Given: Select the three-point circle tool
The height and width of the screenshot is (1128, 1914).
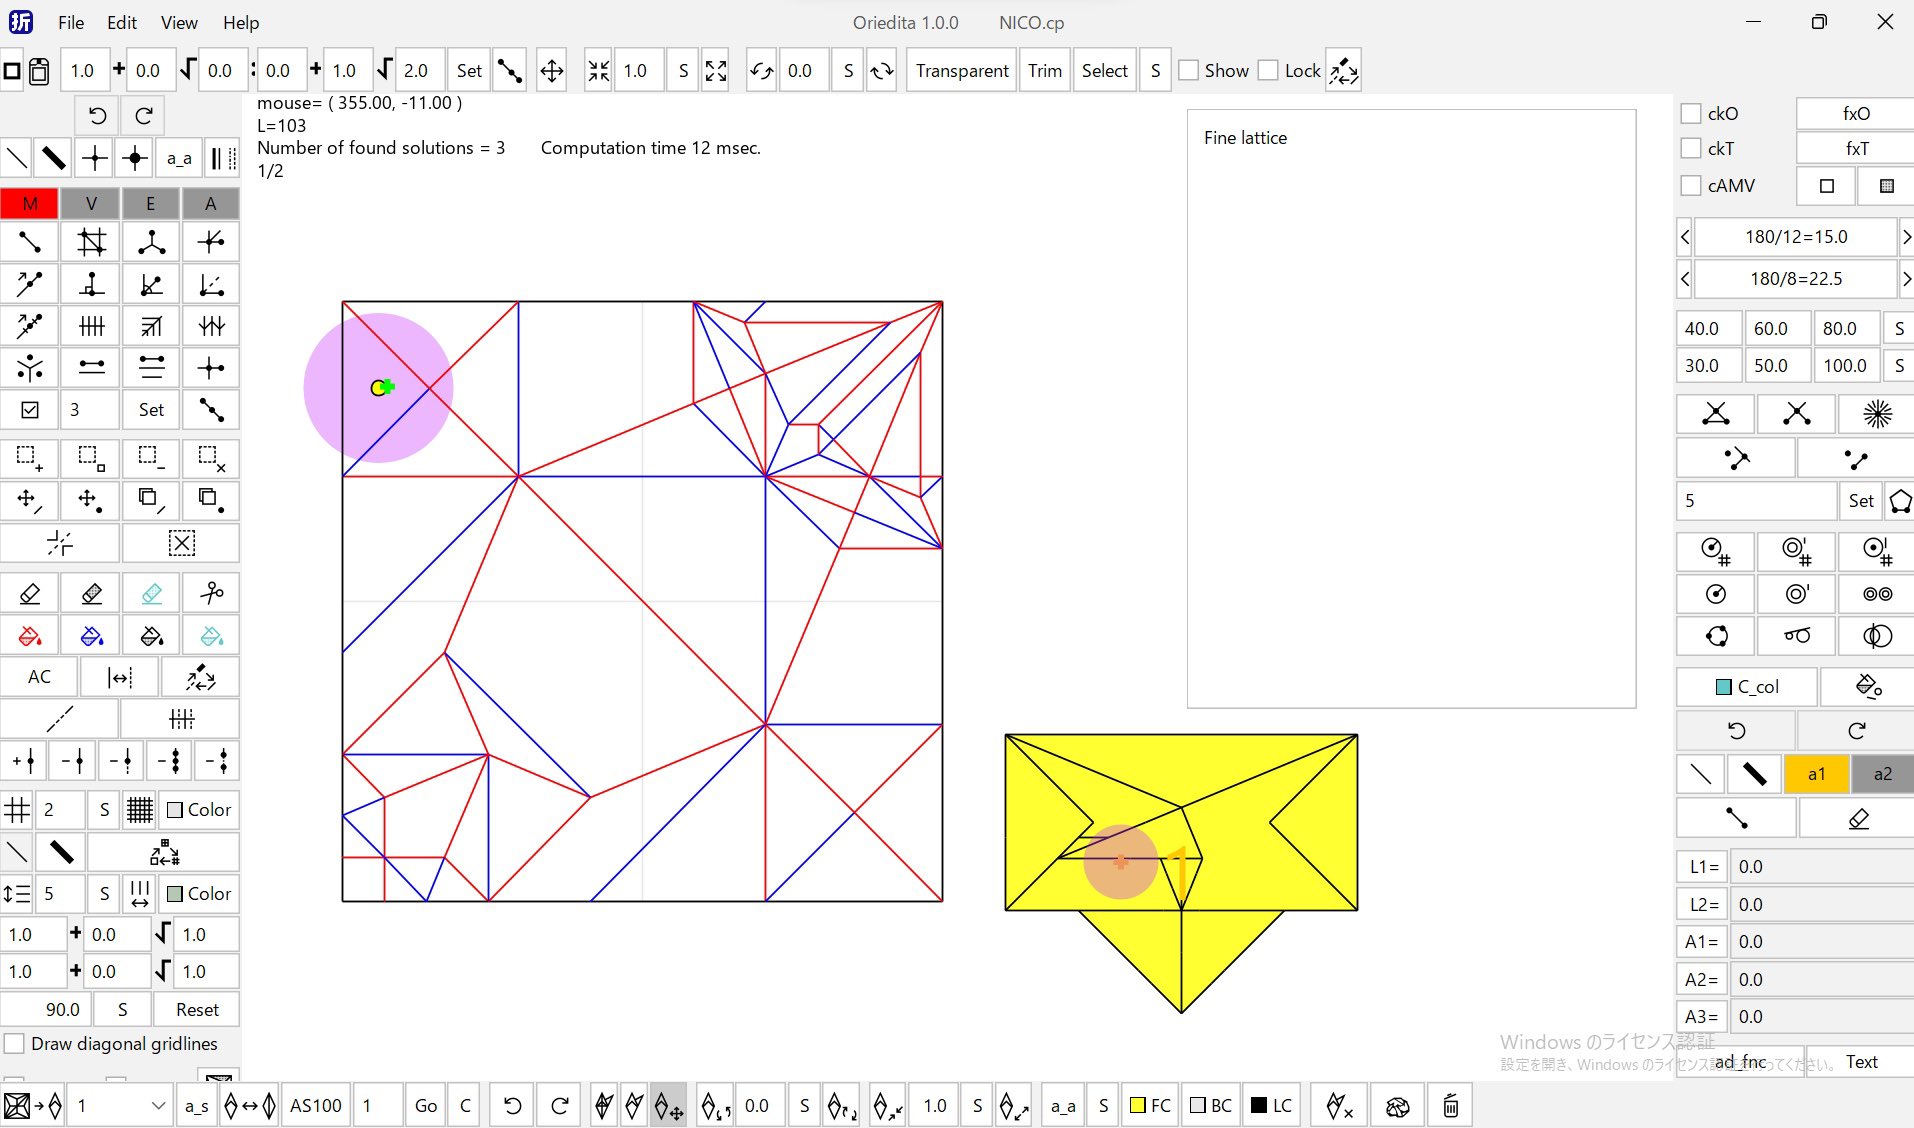Looking at the screenshot, I should pyautogui.click(x=1716, y=636).
